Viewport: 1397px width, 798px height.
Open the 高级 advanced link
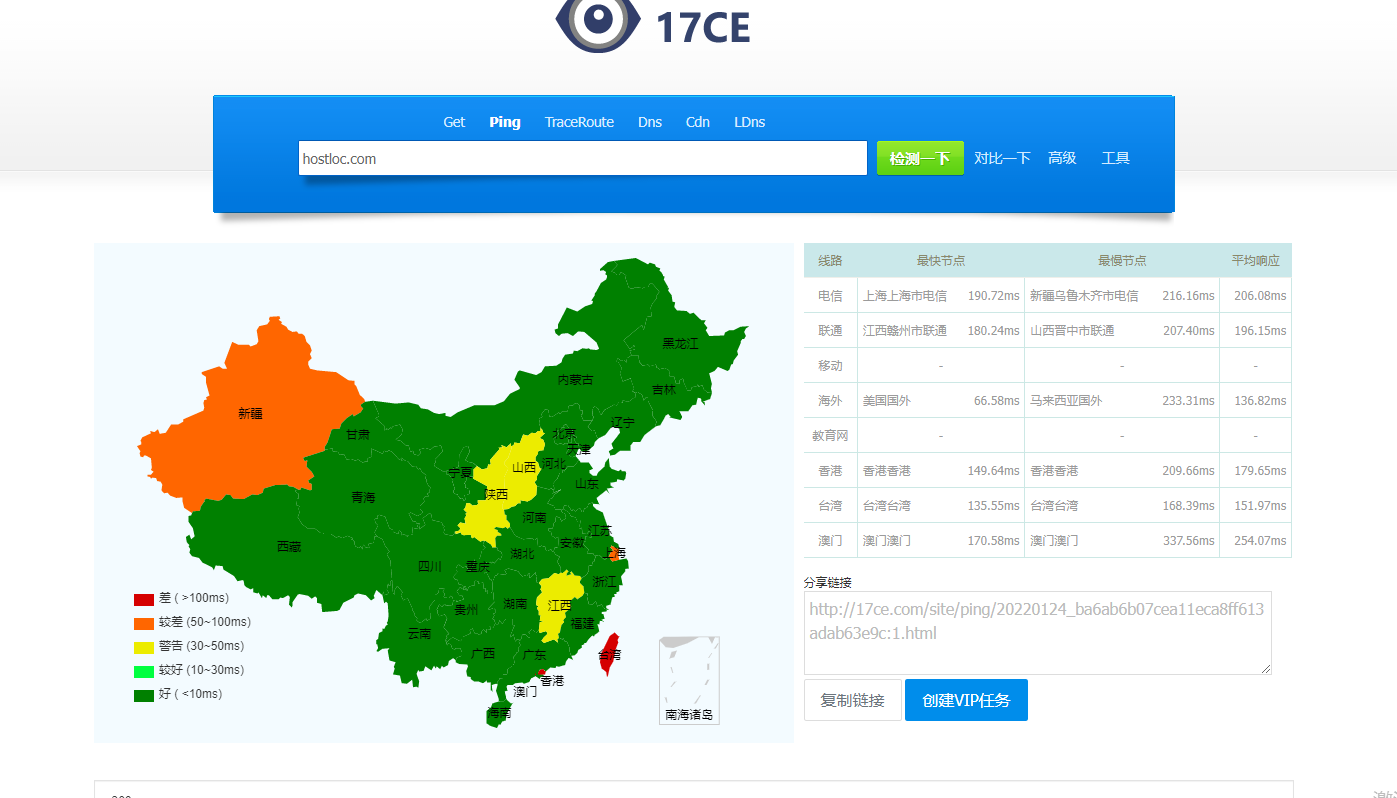[x=1062, y=158]
